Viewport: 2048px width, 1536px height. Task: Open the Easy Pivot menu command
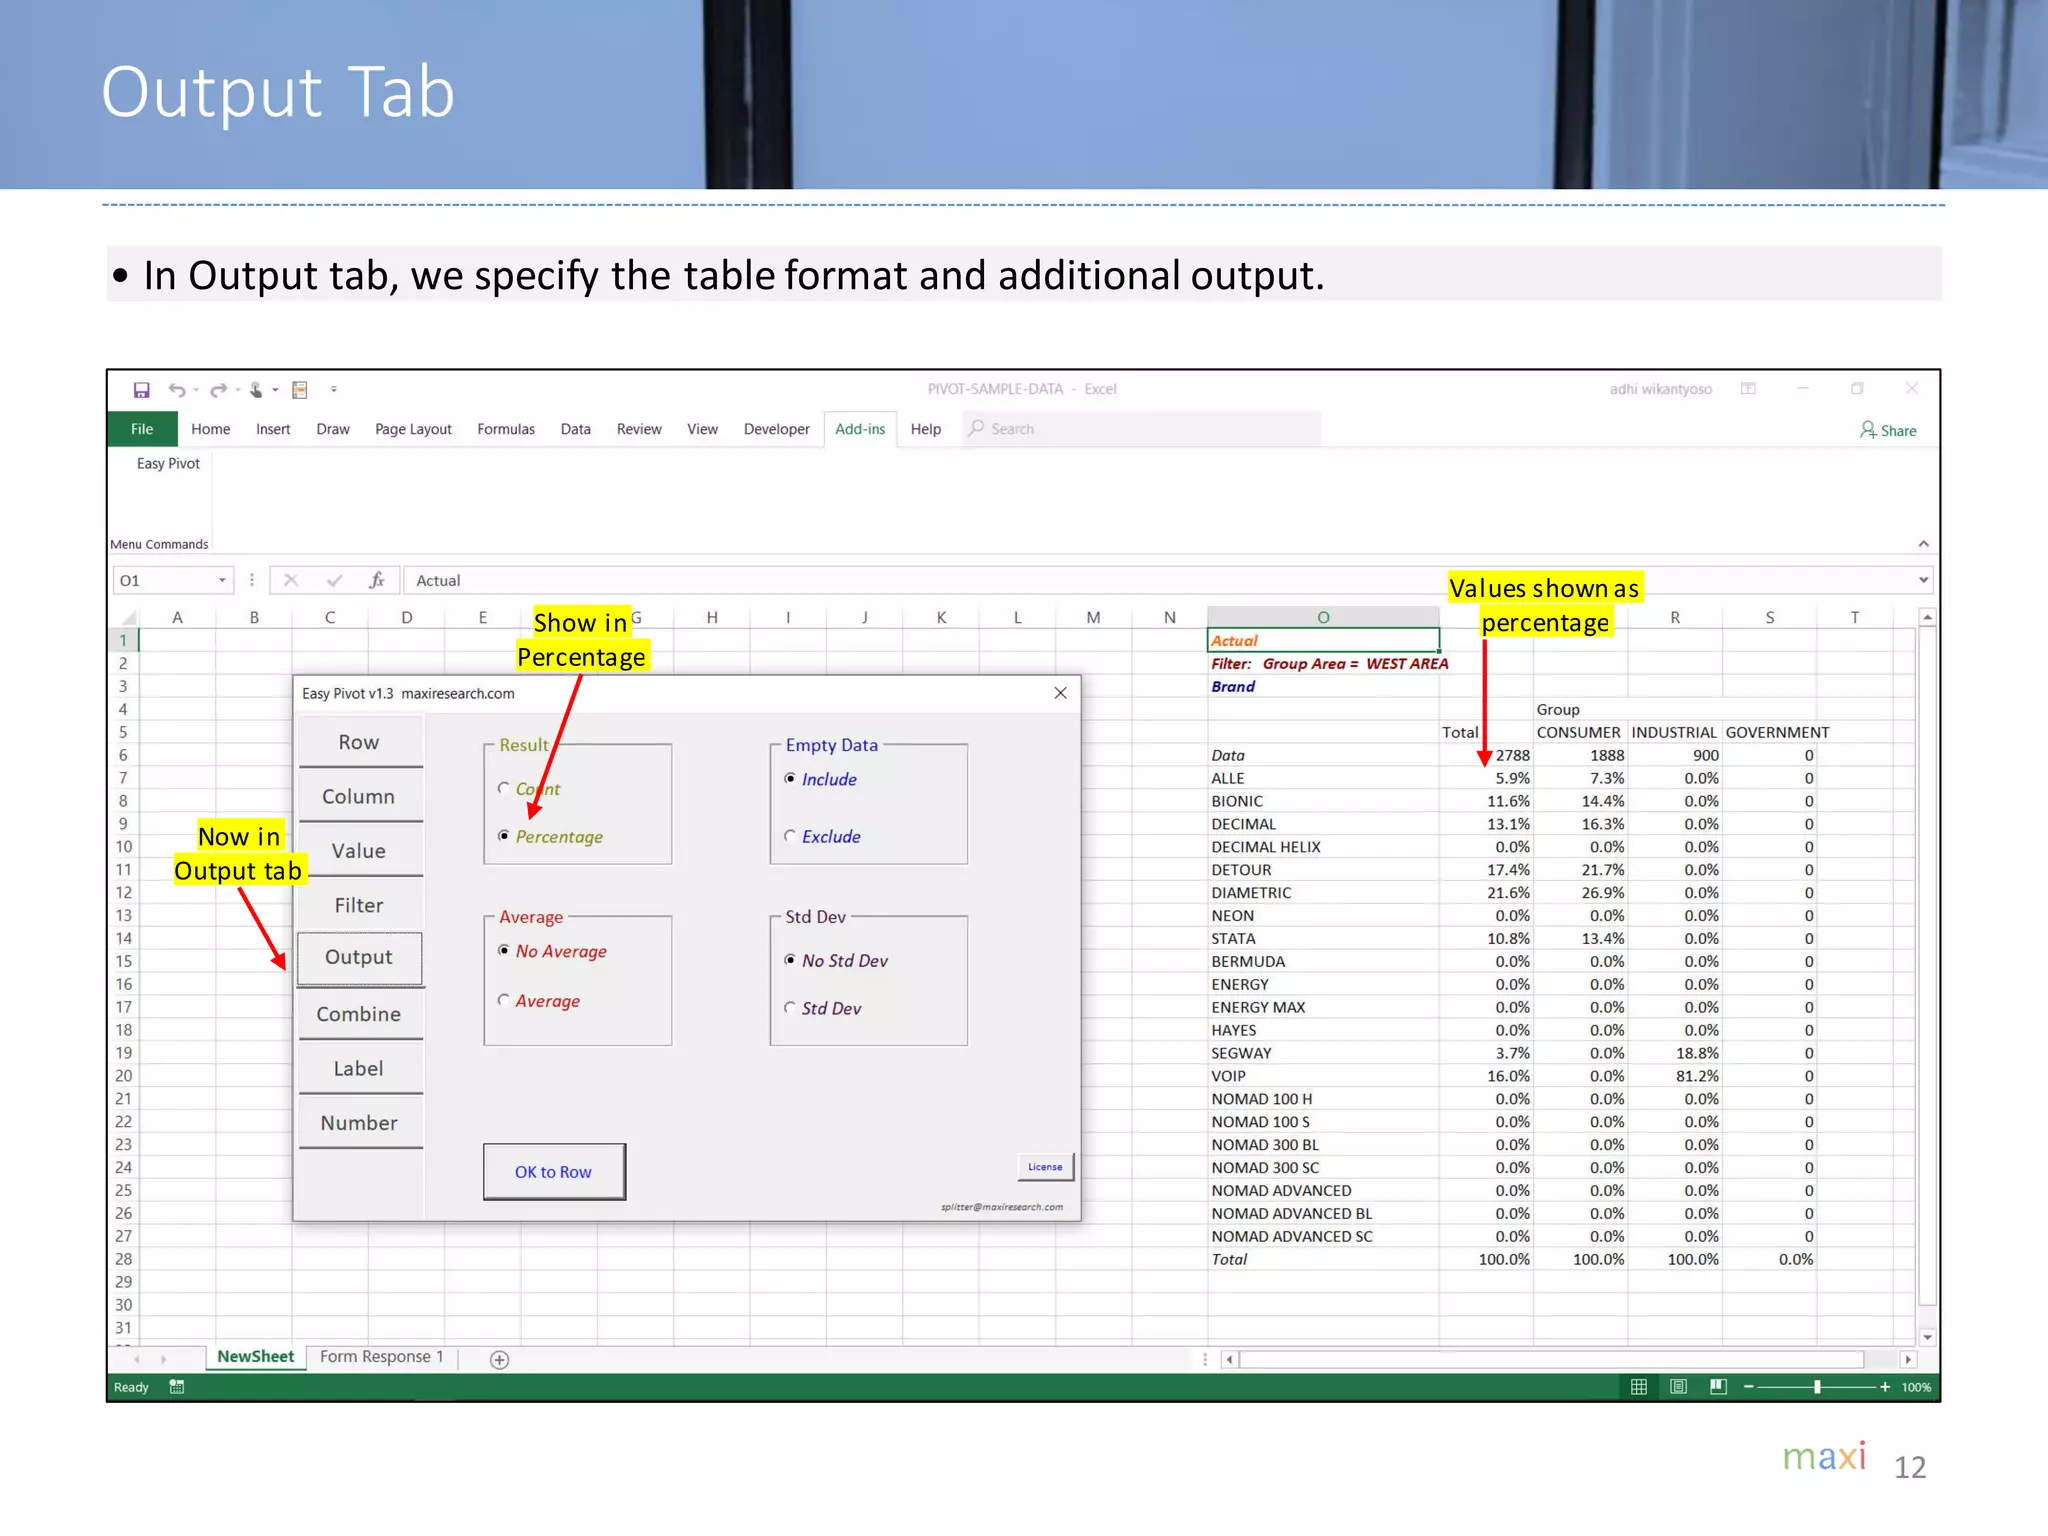point(168,464)
